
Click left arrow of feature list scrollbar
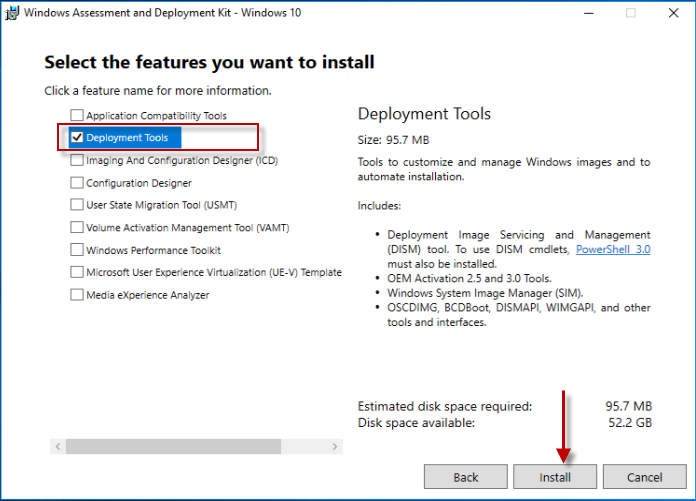58,446
